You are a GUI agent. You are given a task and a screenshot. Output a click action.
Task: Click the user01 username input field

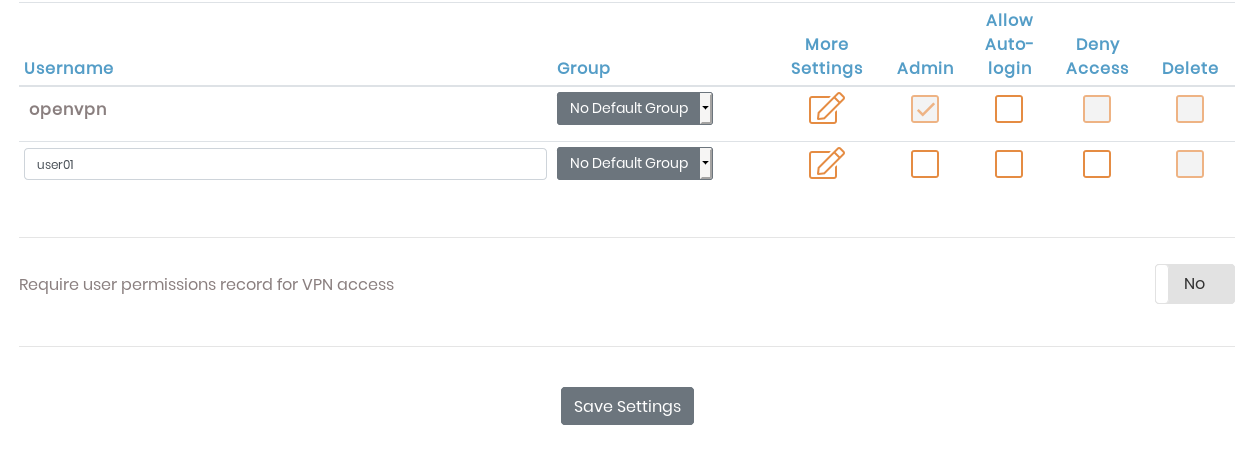coord(285,164)
